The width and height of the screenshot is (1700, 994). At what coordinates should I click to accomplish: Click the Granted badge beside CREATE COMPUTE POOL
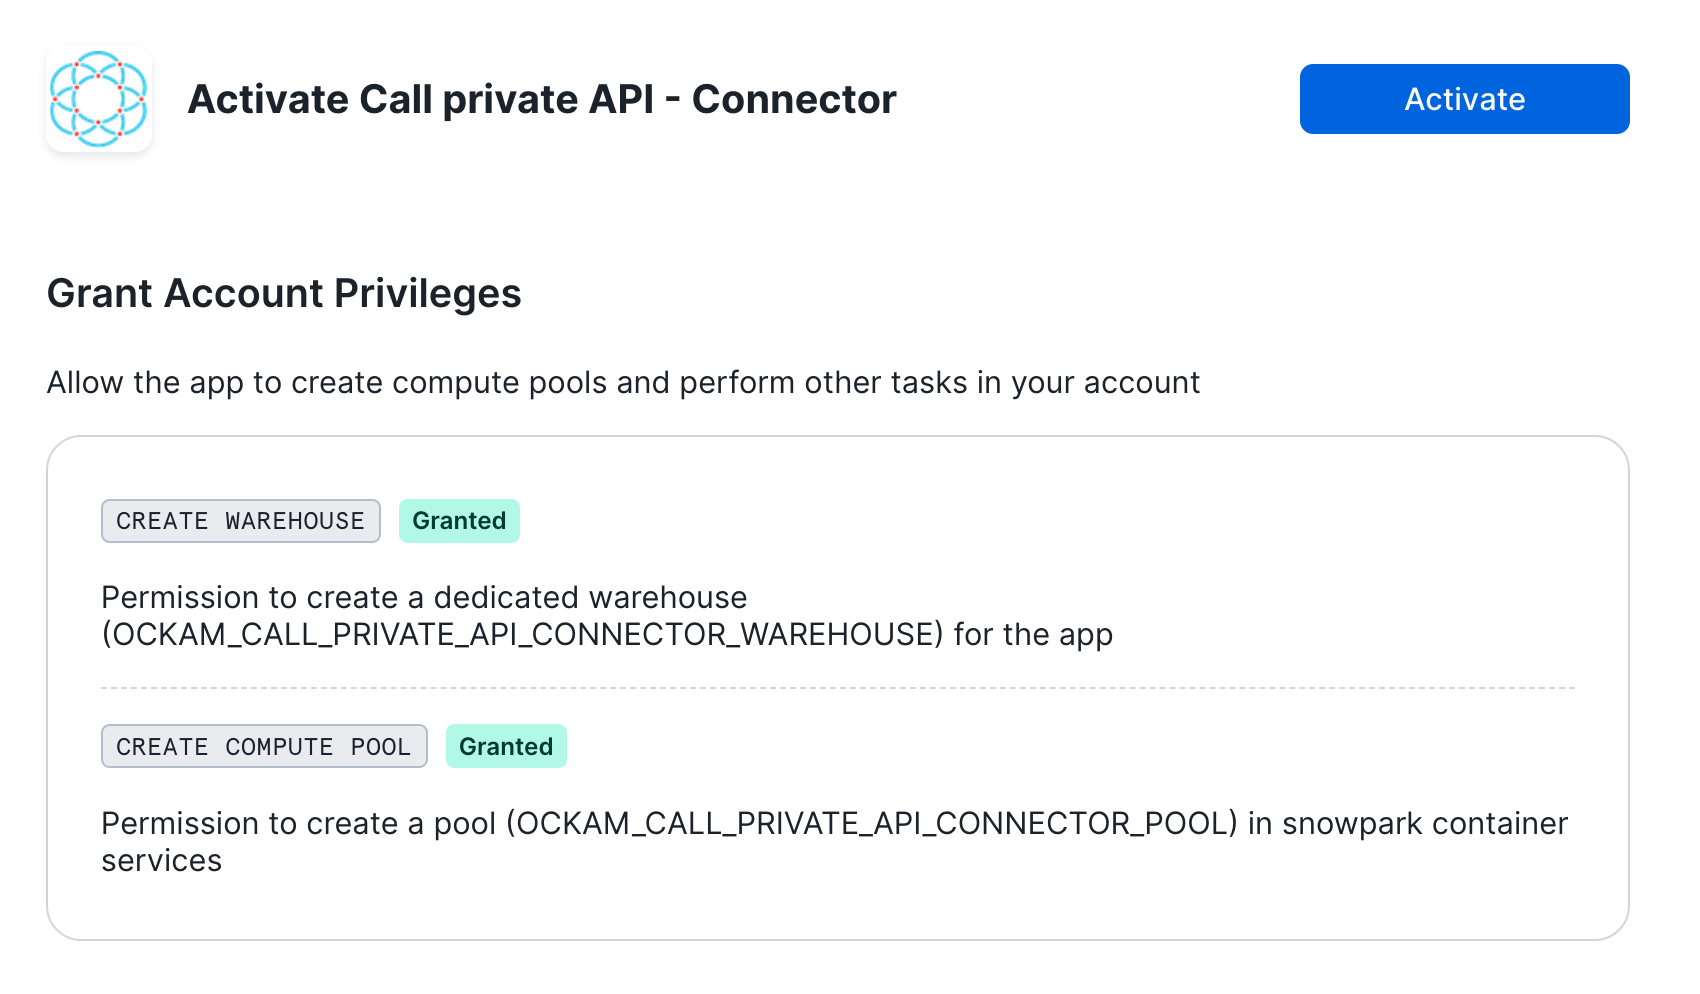click(506, 747)
